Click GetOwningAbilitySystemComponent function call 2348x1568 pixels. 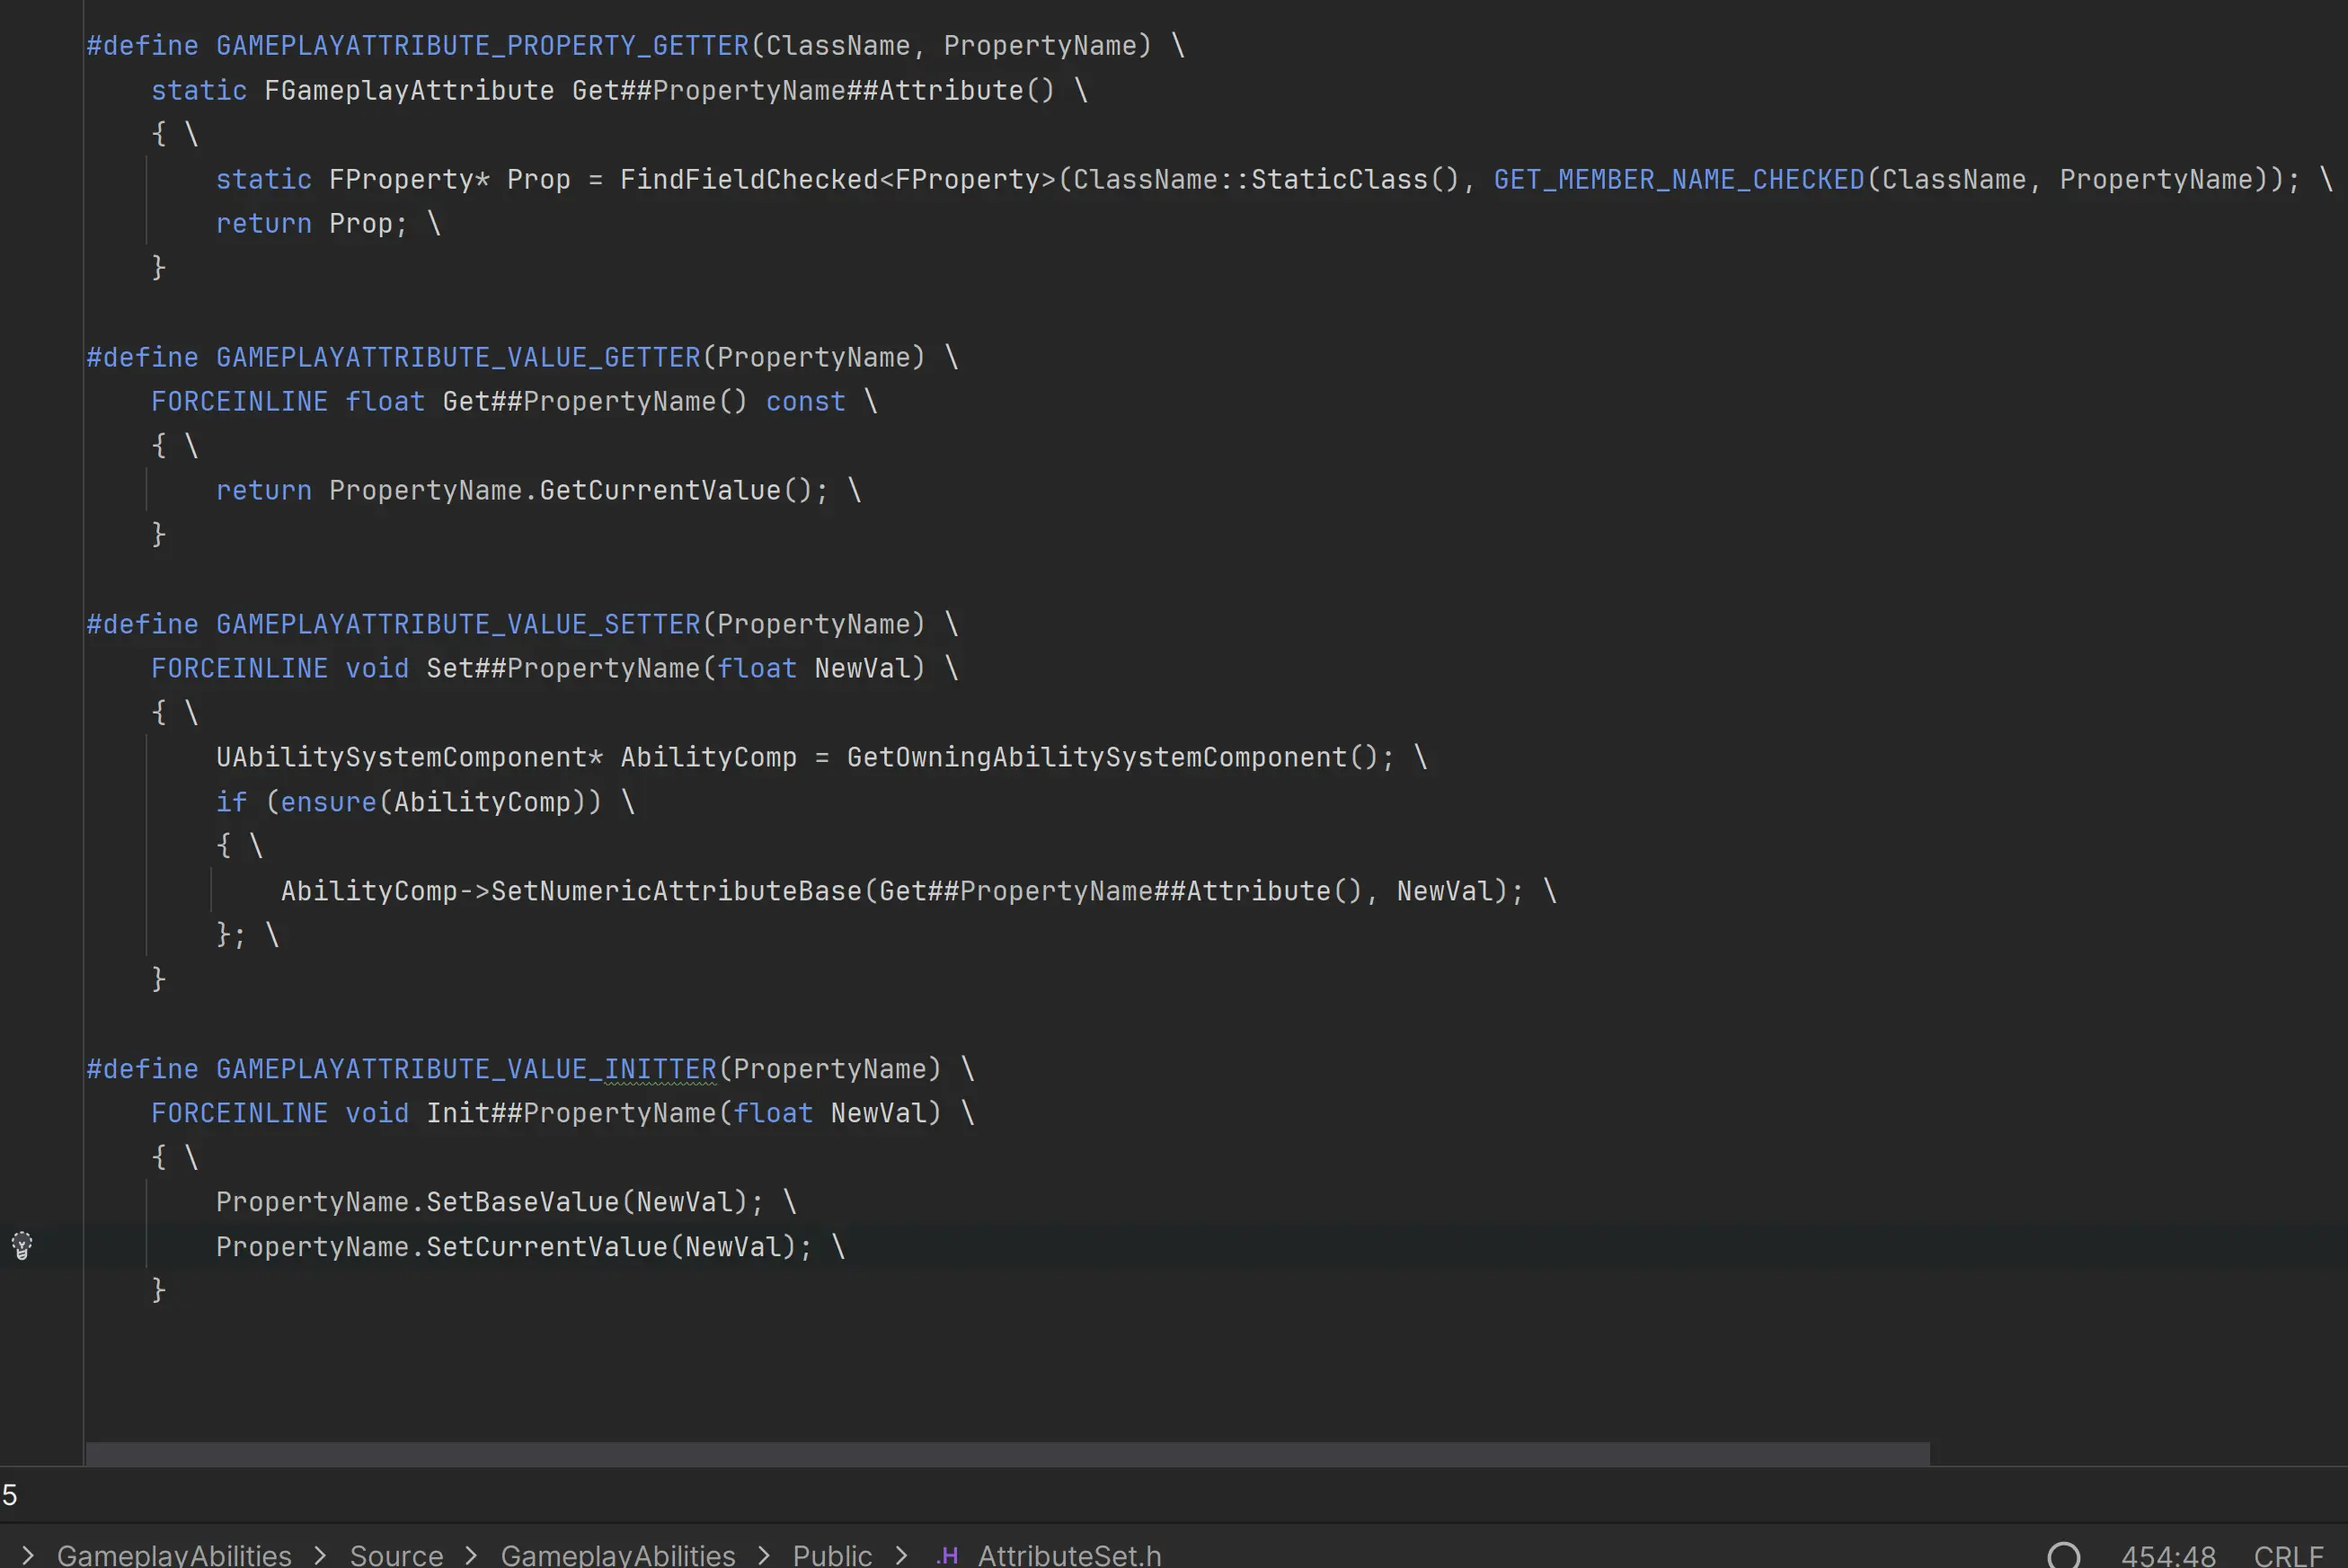tap(1097, 757)
